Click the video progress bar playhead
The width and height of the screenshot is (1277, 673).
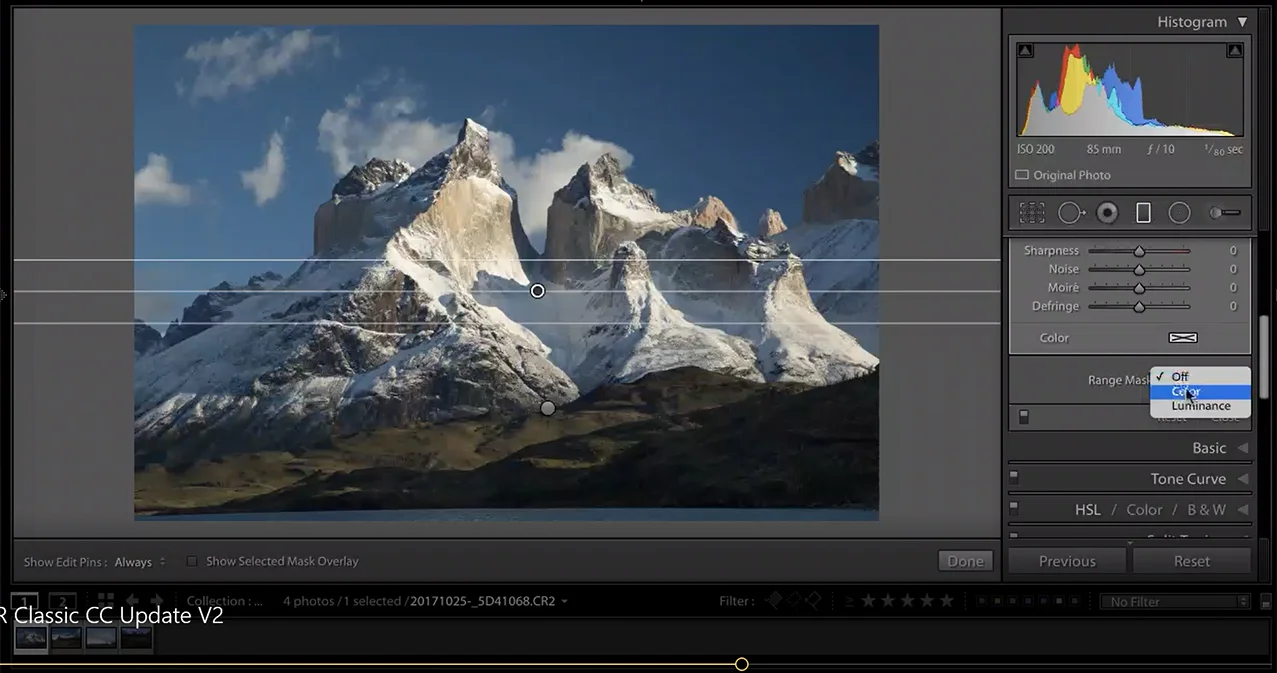pos(742,664)
